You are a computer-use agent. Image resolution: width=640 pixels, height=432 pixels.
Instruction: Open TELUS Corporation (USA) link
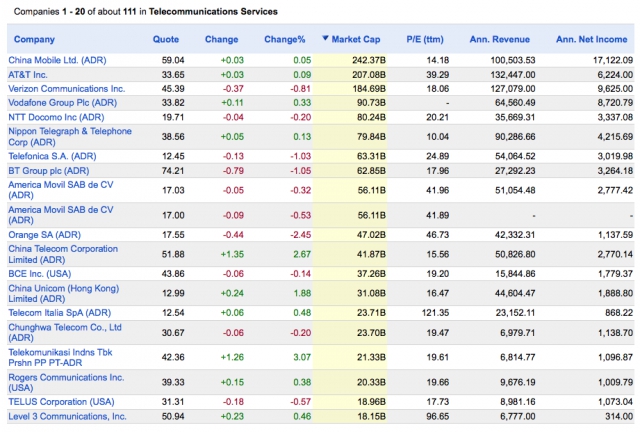click(x=61, y=402)
